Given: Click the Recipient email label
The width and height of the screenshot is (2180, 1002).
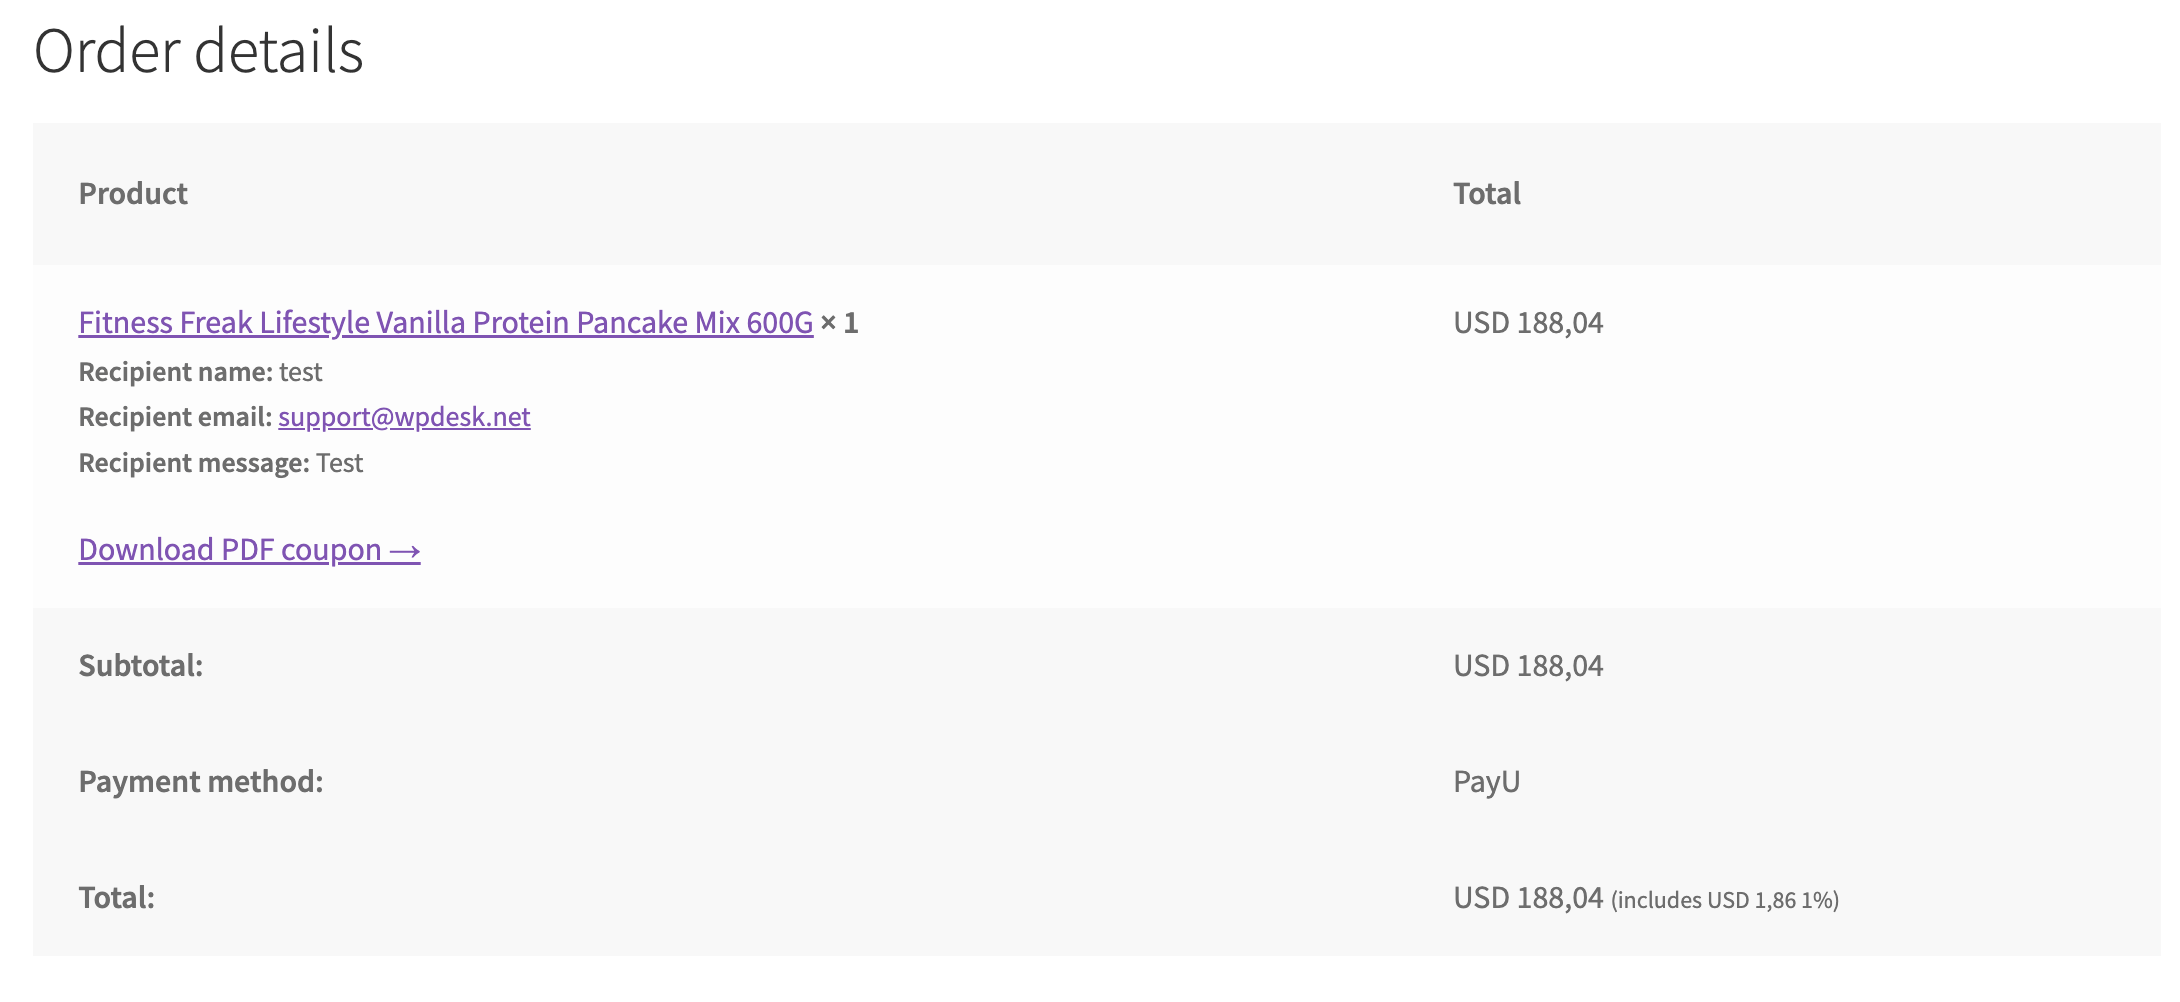Looking at the screenshot, I should pos(176,416).
